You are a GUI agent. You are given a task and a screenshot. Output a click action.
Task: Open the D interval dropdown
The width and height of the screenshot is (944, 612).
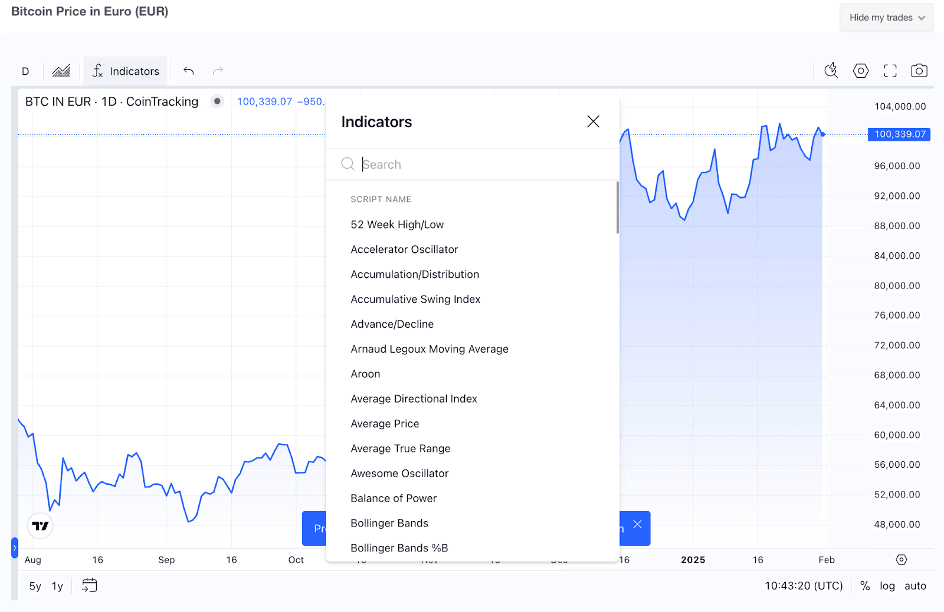tap(25, 70)
